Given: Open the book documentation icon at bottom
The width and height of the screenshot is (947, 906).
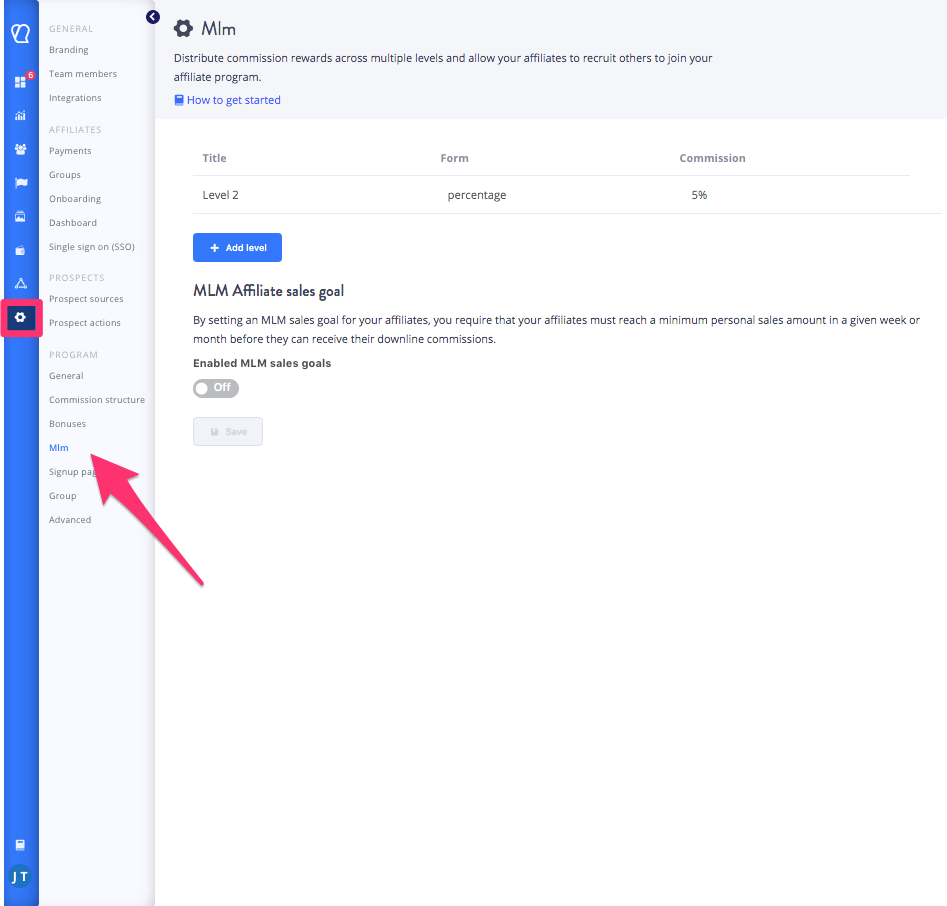Looking at the screenshot, I should 20,844.
